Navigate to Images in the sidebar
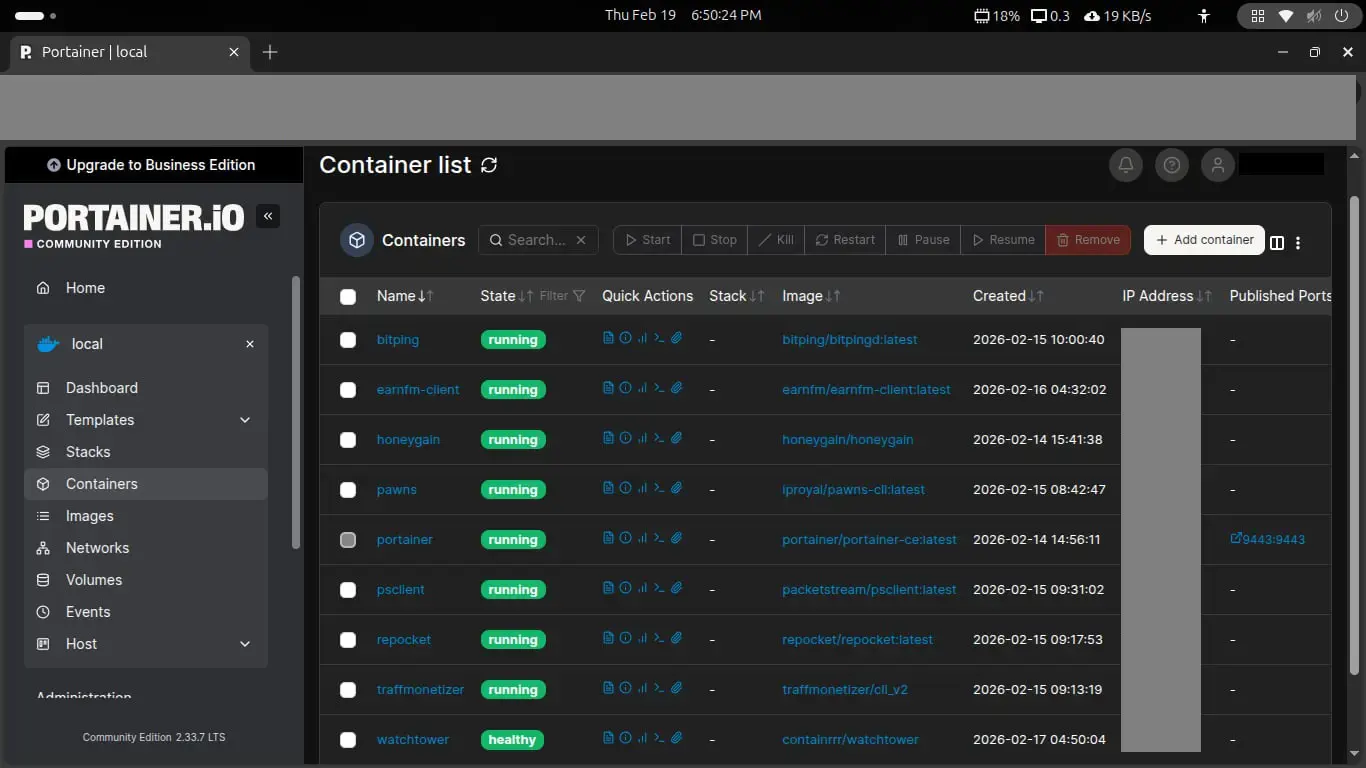The width and height of the screenshot is (1366, 768). point(145,516)
